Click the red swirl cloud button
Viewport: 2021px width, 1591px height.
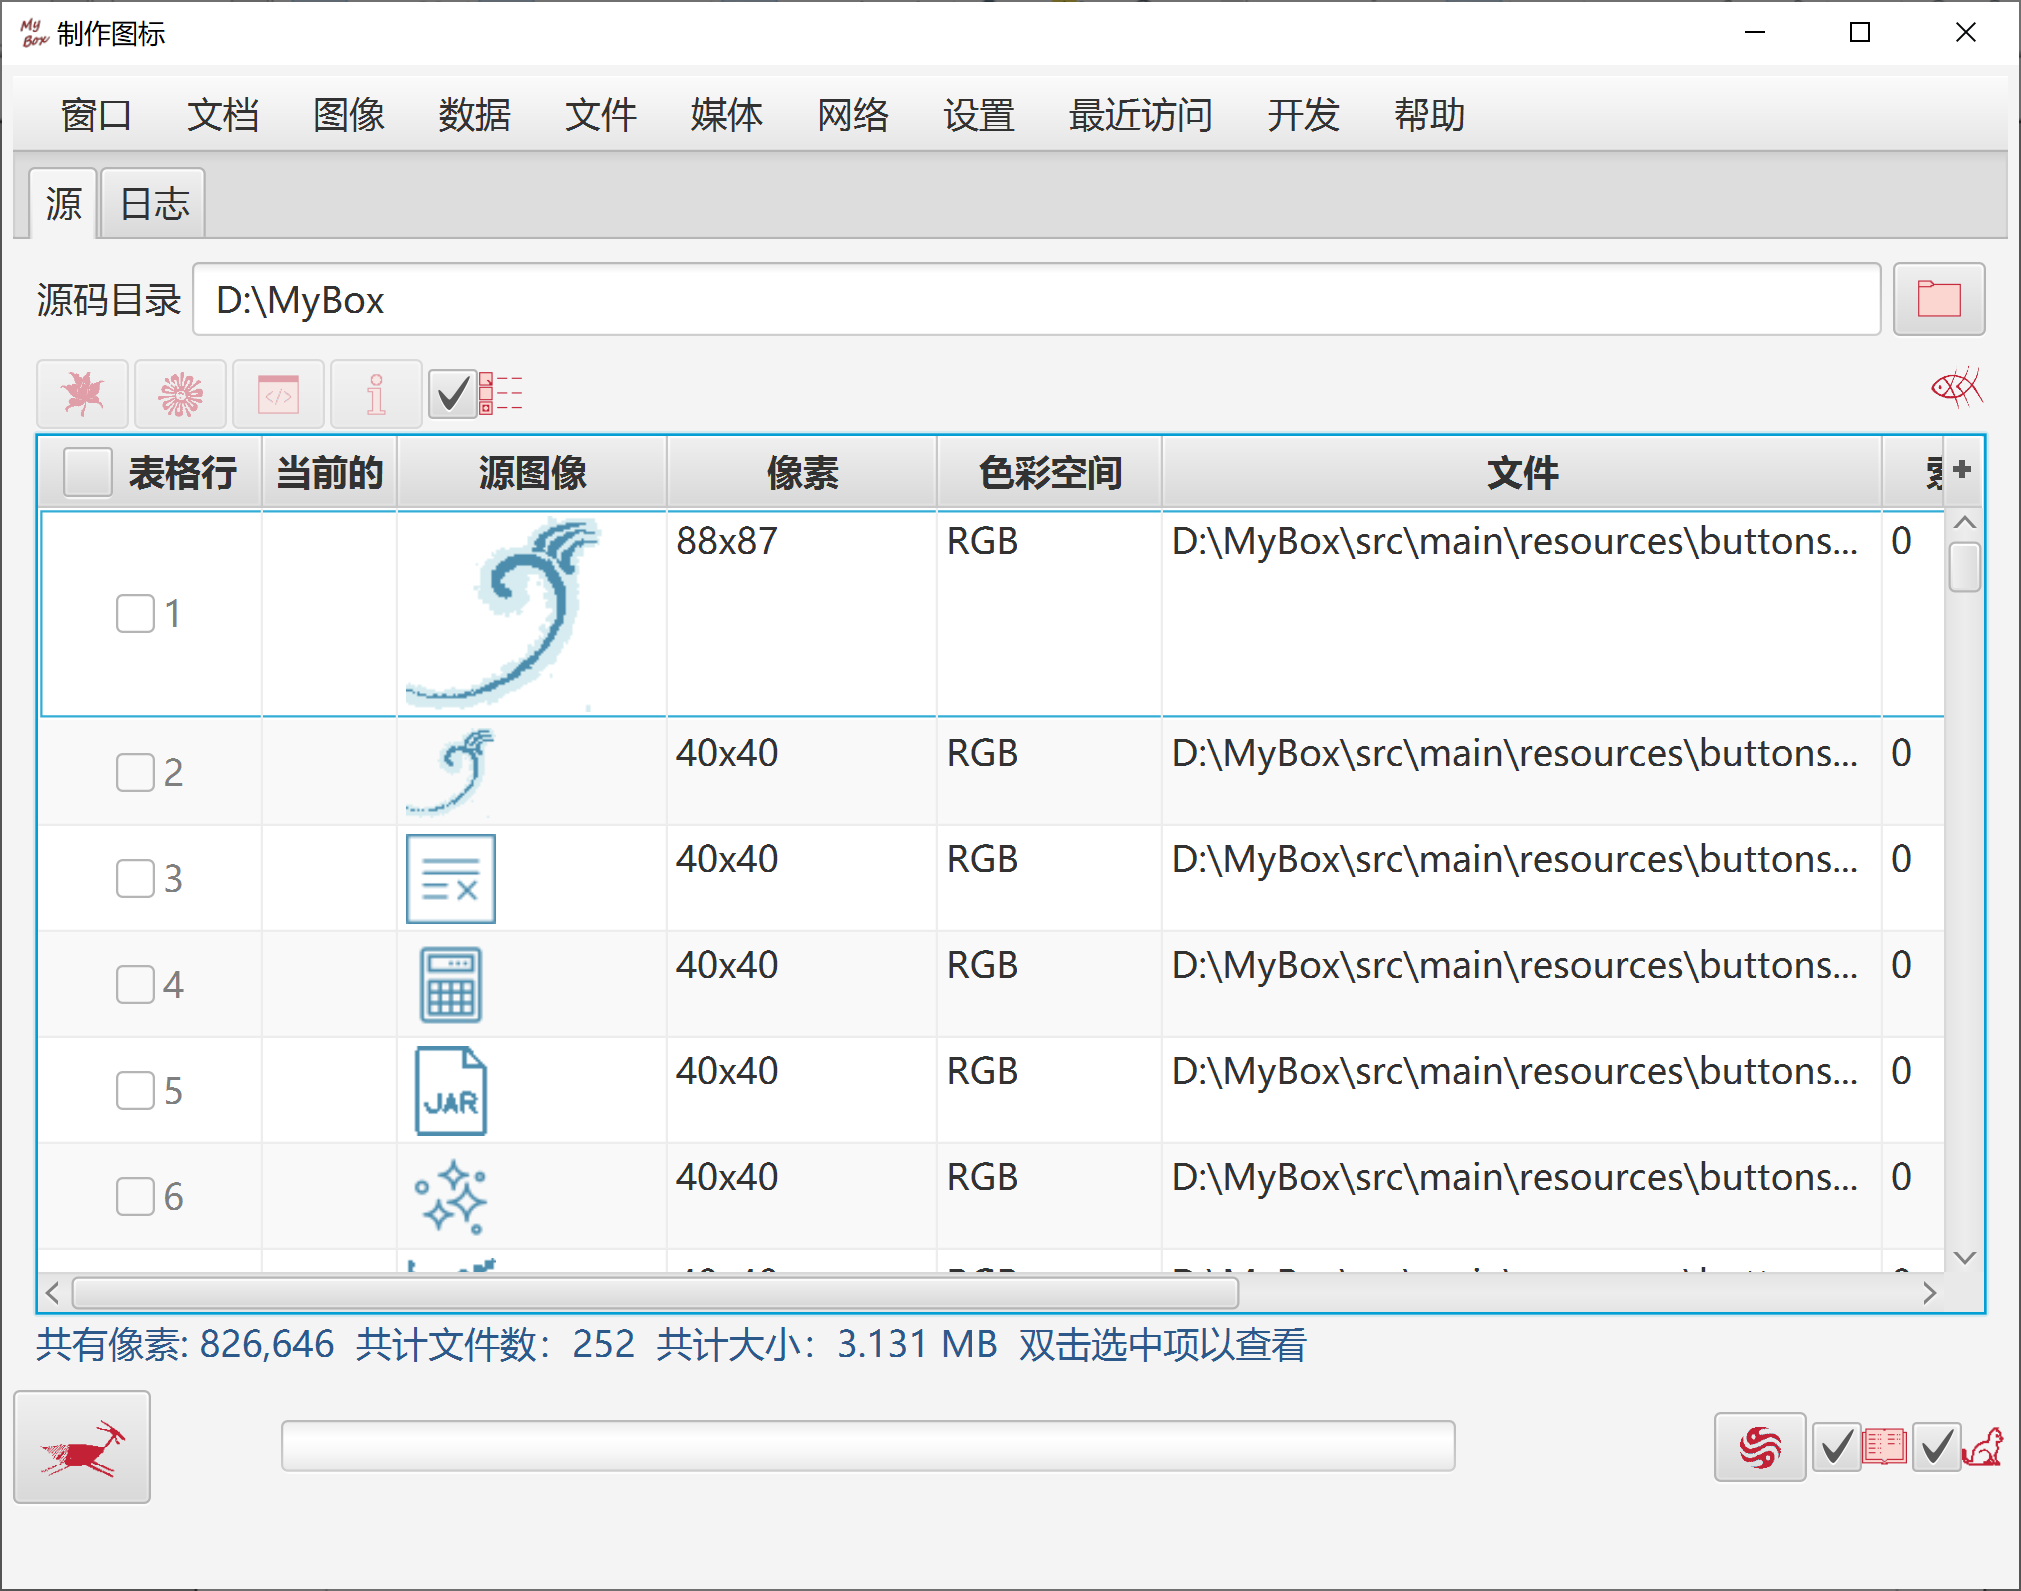[1760, 1447]
